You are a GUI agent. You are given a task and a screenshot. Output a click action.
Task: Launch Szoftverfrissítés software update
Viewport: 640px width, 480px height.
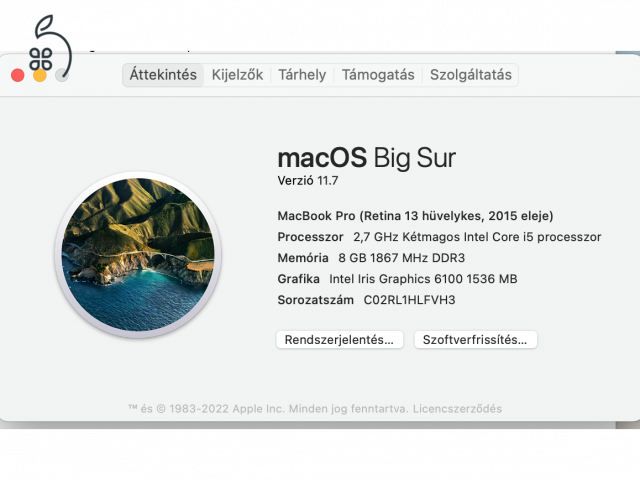point(476,340)
